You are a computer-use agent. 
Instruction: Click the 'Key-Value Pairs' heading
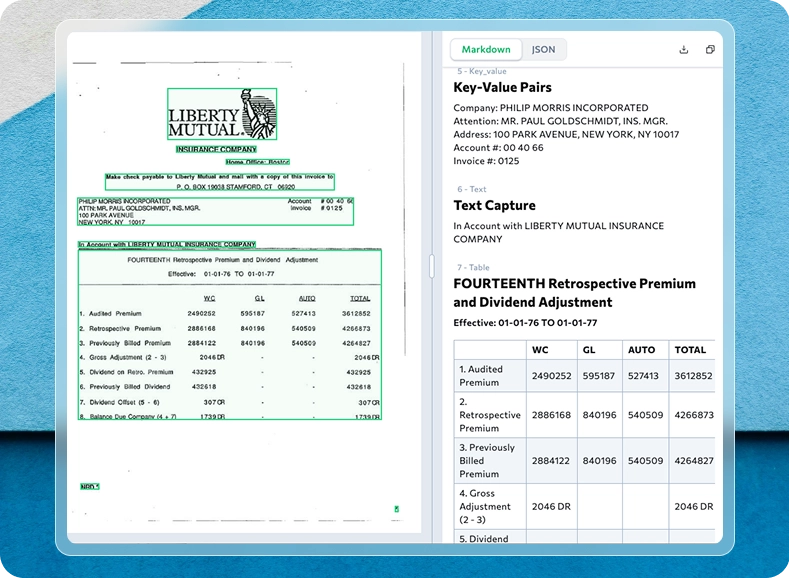coord(502,87)
